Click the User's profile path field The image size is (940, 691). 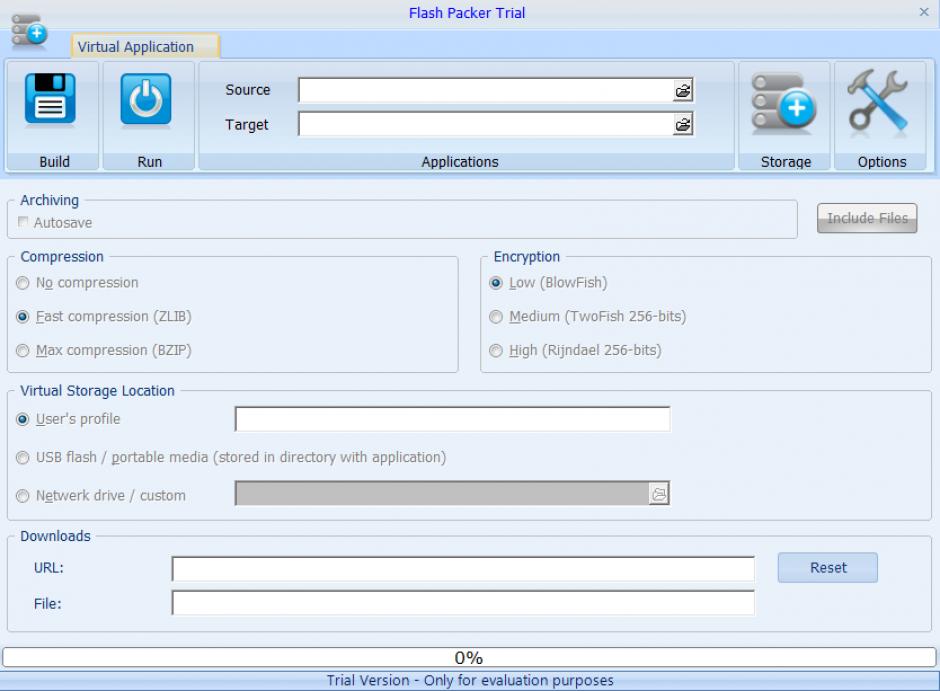click(x=453, y=419)
